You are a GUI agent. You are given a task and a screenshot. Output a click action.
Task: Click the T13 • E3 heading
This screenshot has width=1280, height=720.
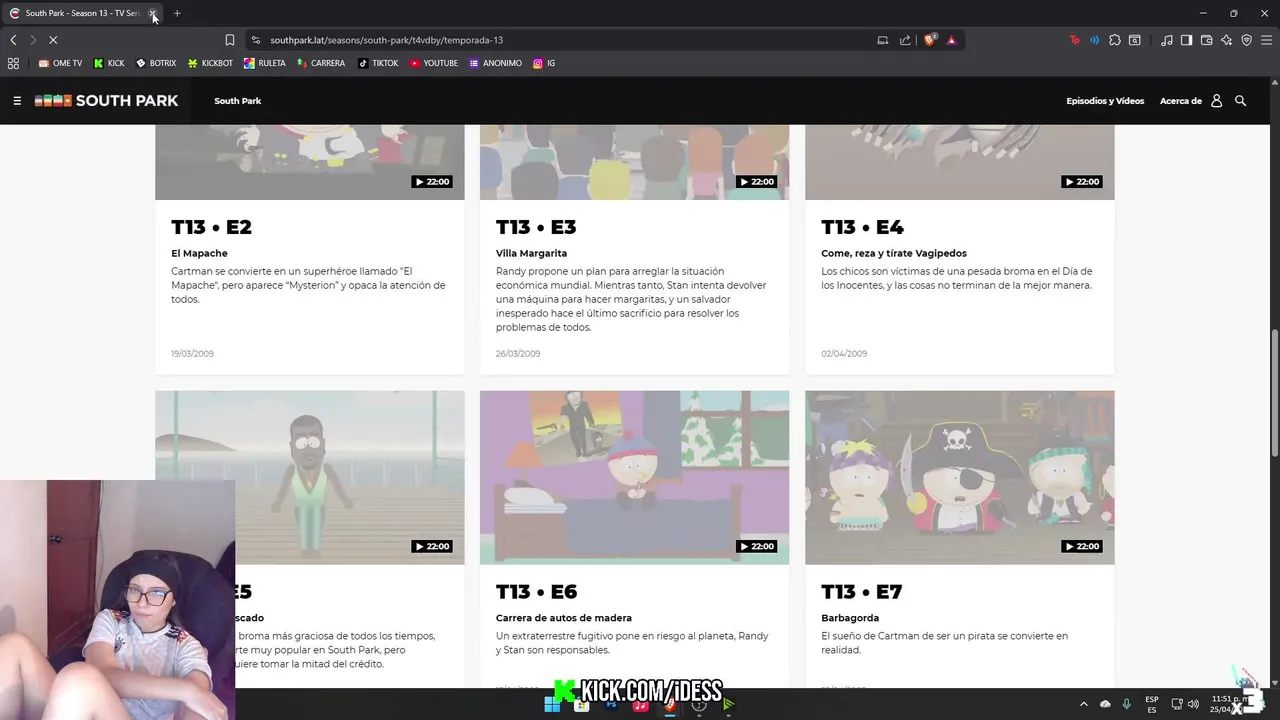536,227
